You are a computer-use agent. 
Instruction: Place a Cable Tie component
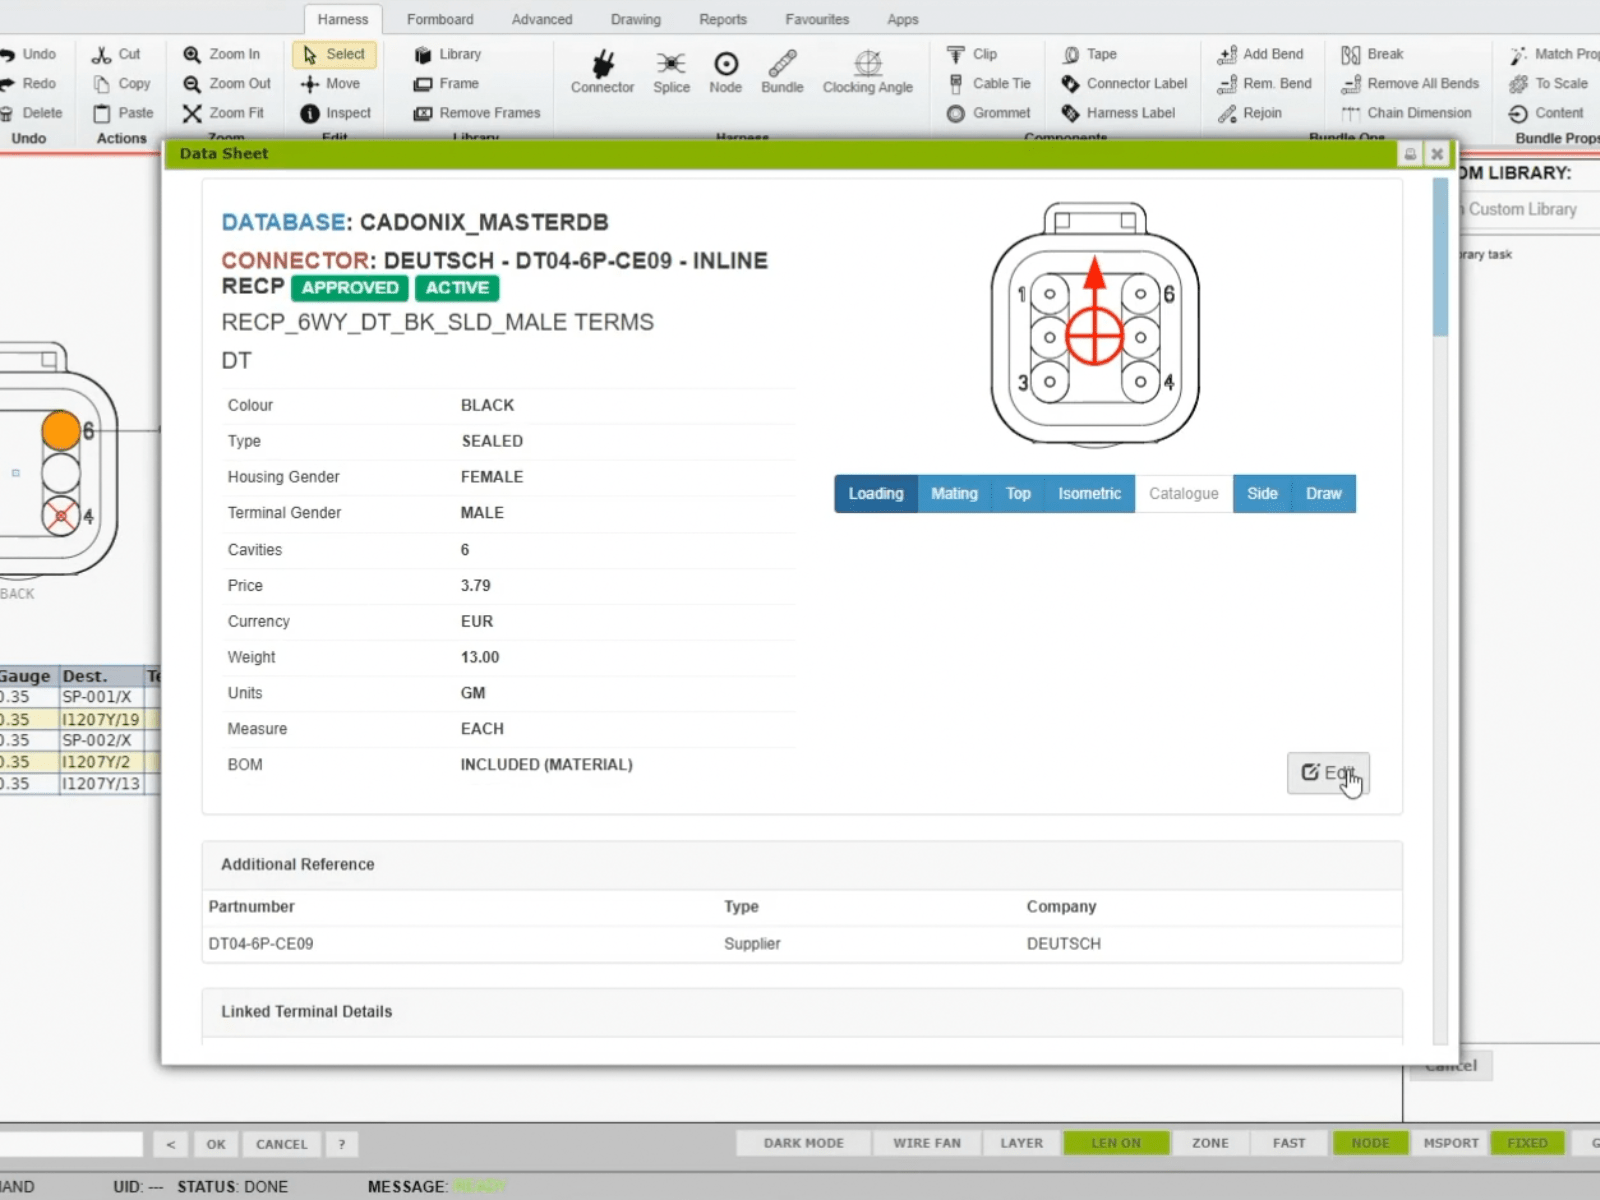(x=988, y=84)
